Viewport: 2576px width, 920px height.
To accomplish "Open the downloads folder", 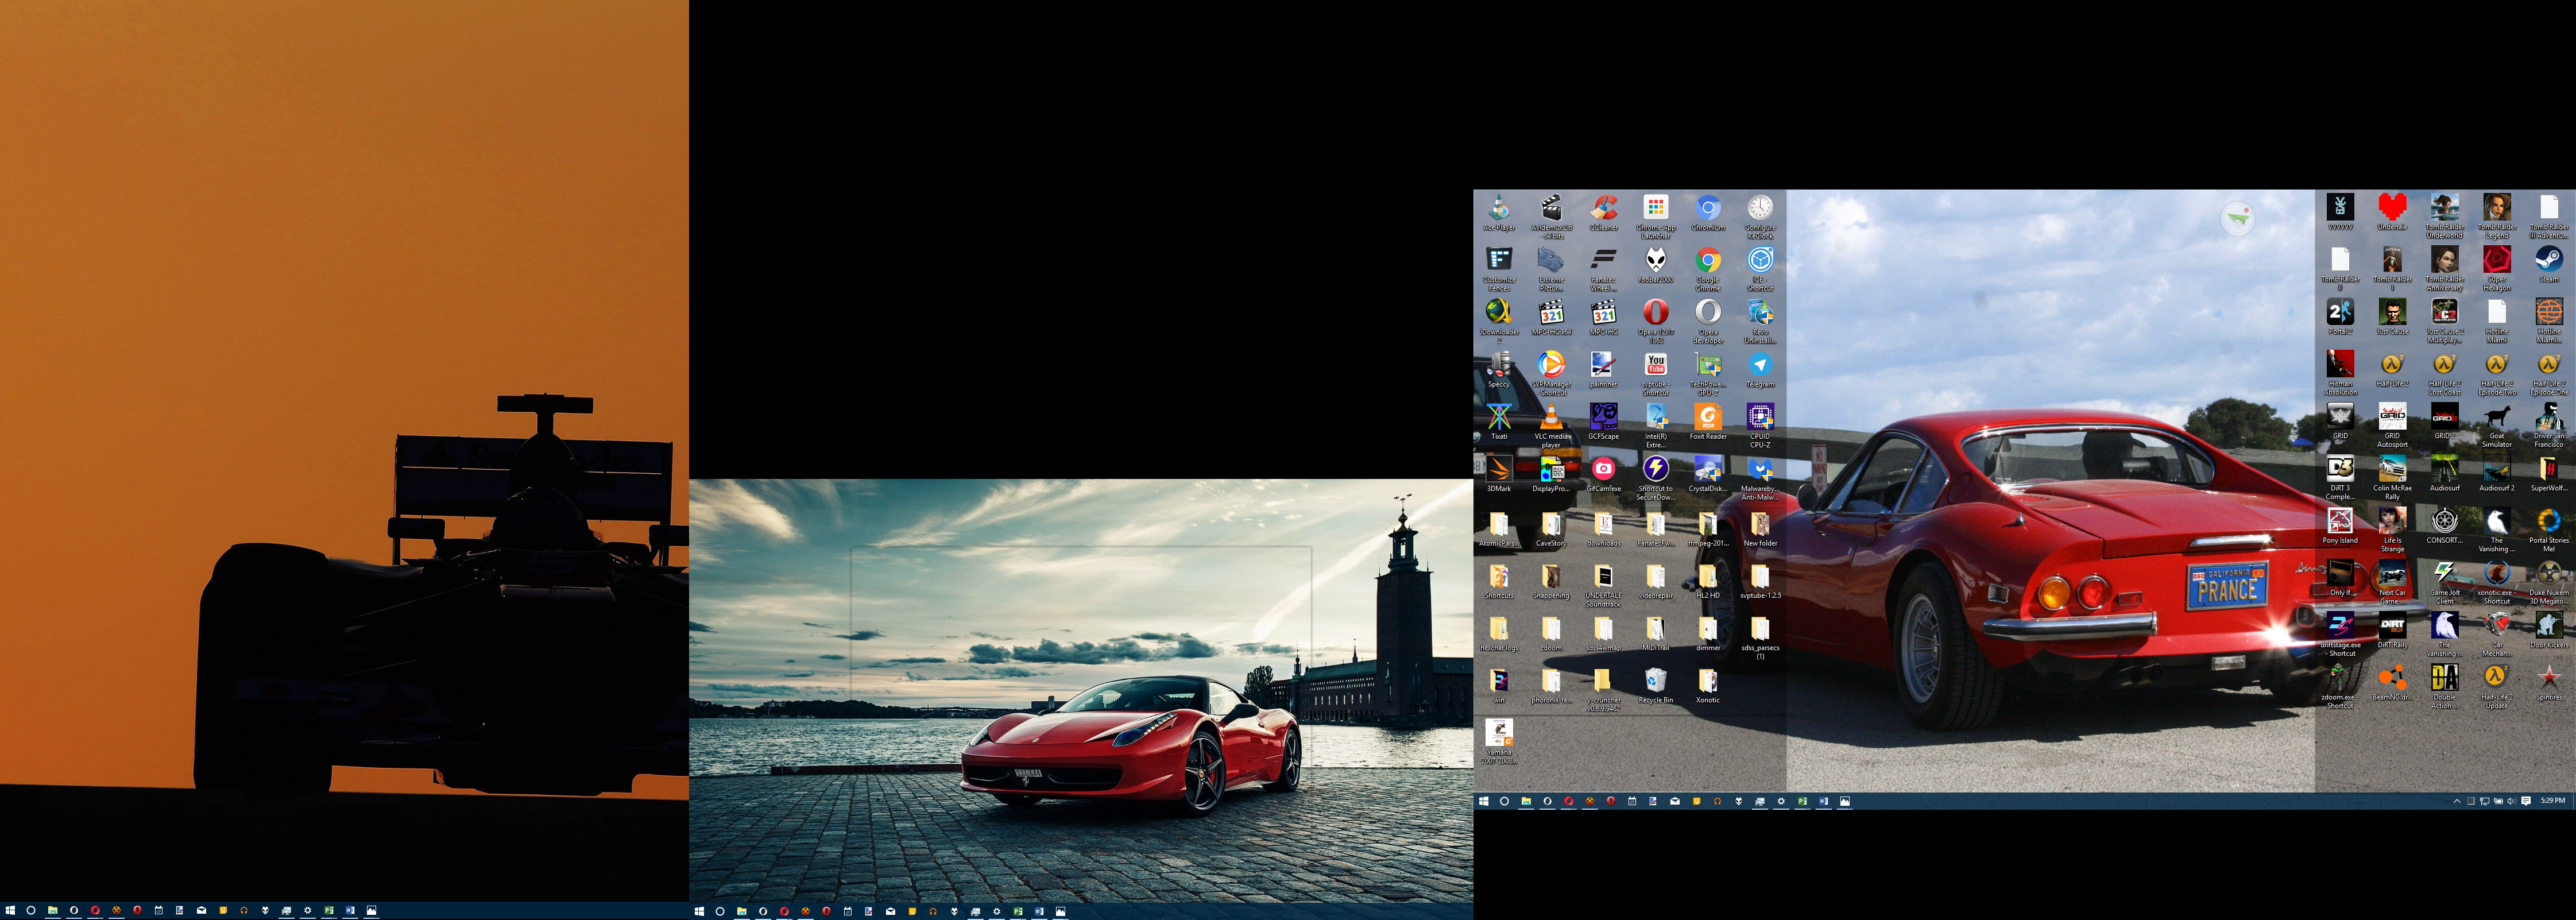I will 1603,526.
